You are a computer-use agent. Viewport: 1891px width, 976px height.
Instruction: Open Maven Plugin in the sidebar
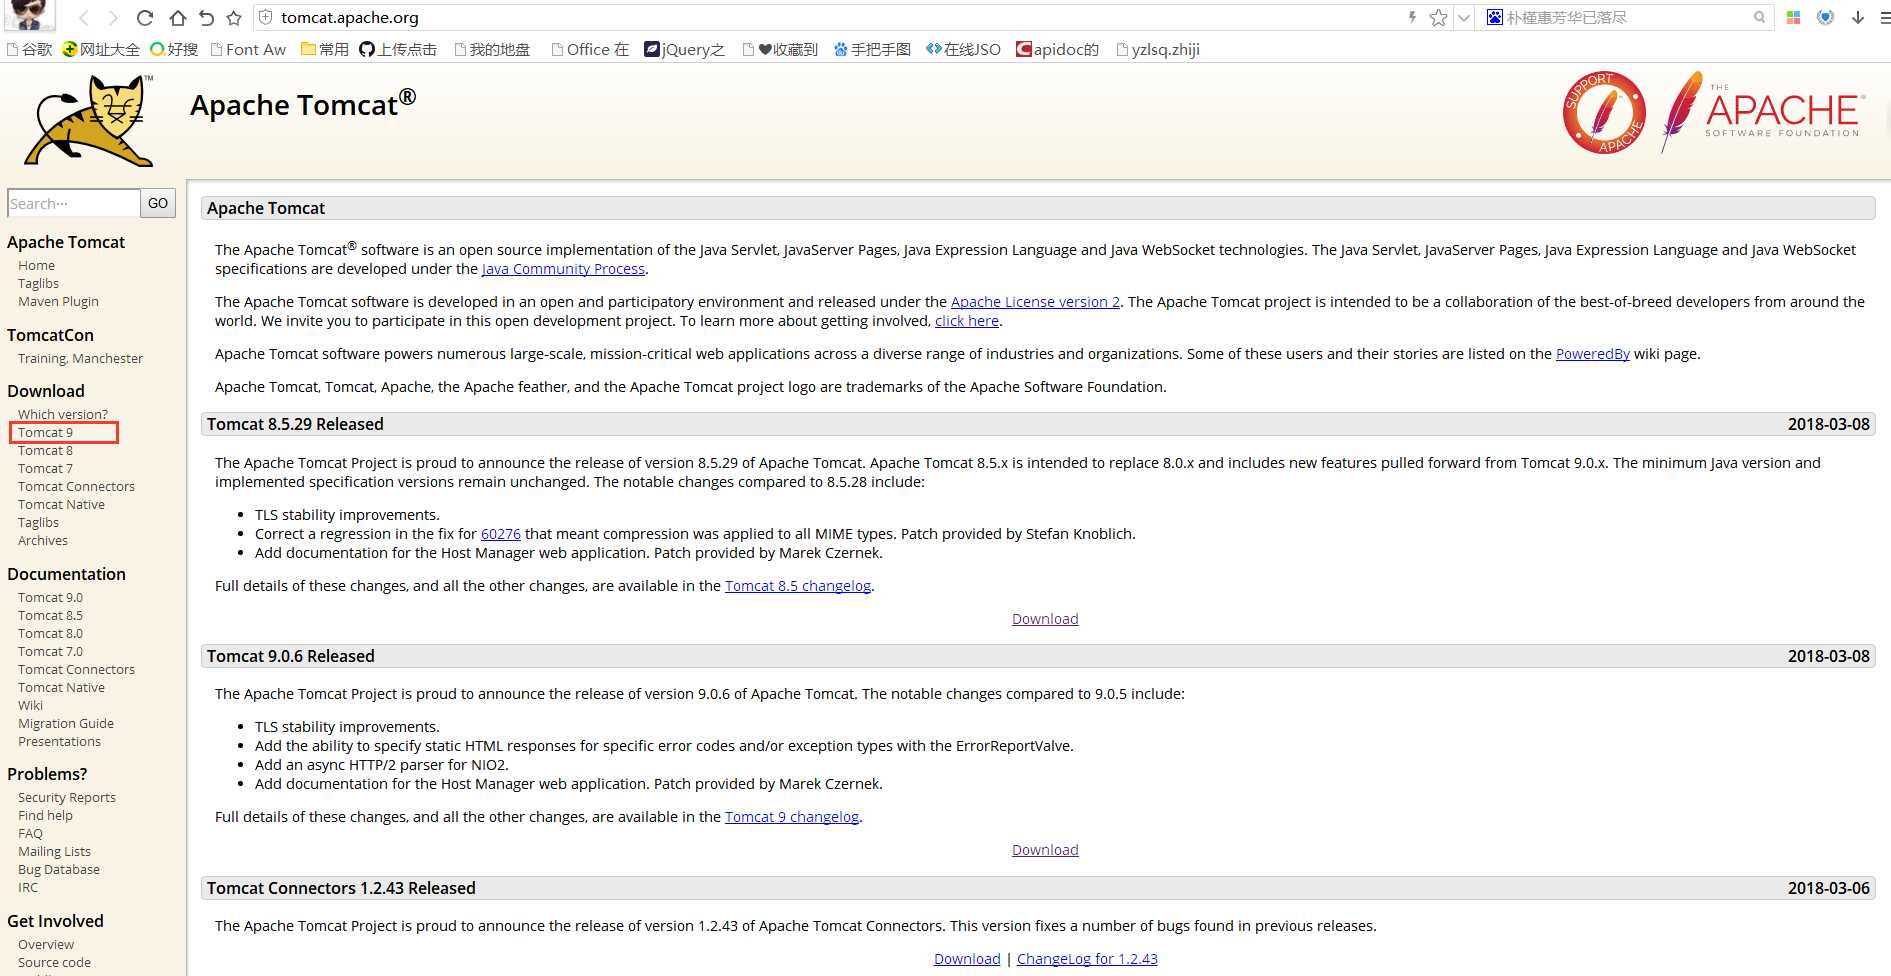(58, 302)
